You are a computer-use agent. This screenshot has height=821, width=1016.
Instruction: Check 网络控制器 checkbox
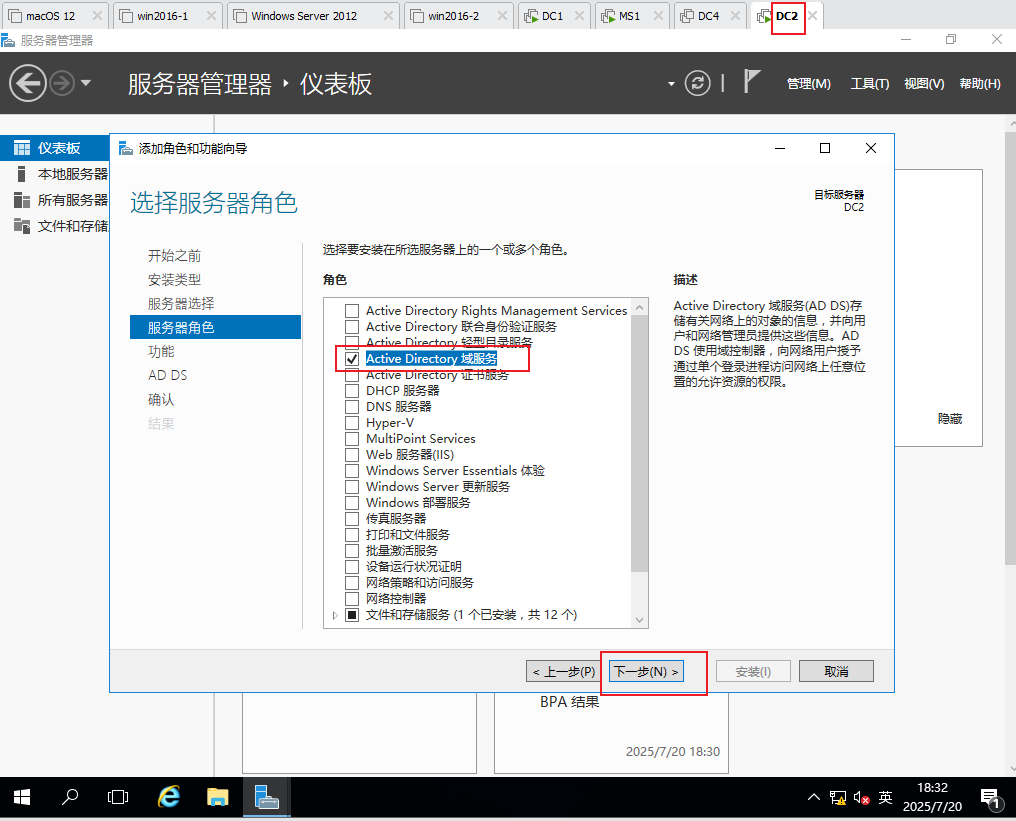tap(352, 598)
